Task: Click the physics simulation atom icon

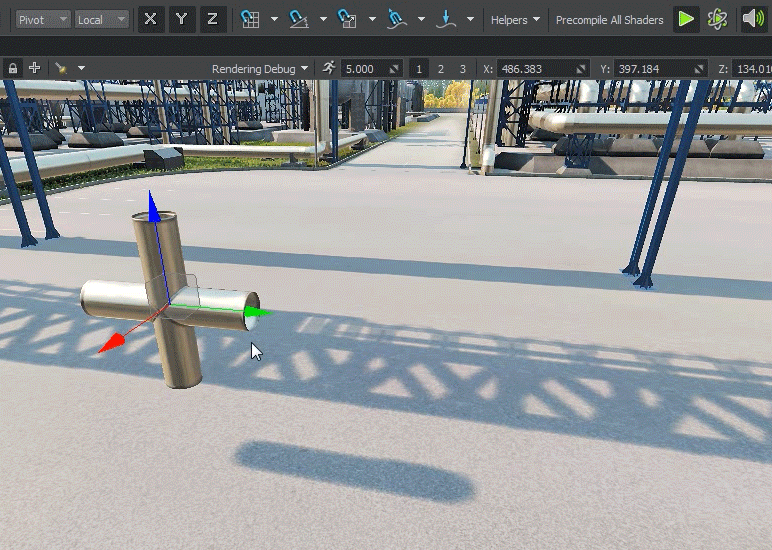Action: pyautogui.click(x=717, y=19)
